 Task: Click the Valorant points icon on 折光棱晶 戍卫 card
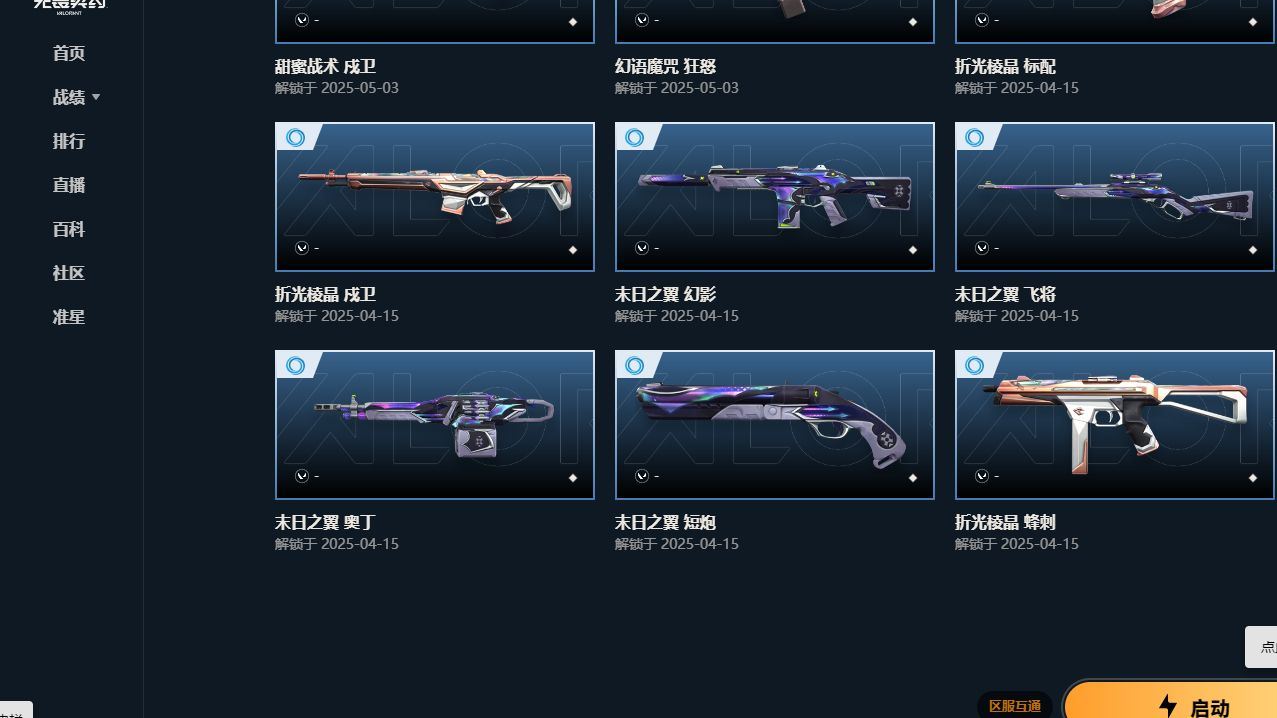(302, 248)
